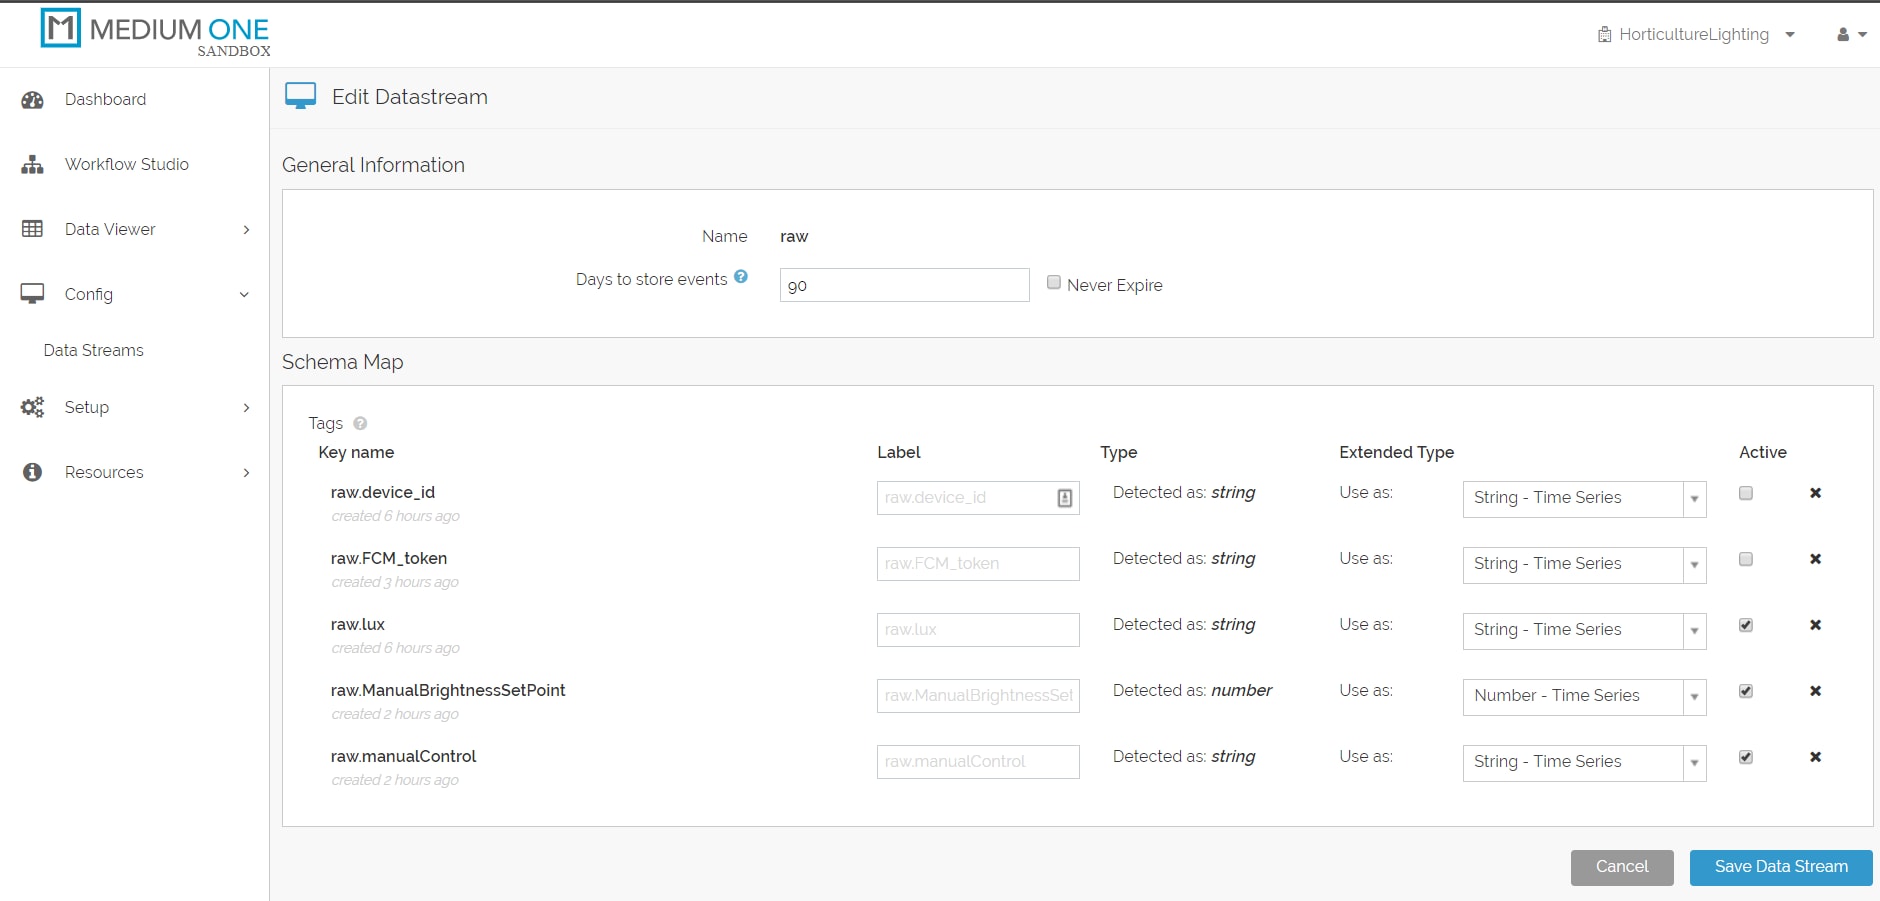This screenshot has width=1880, height=901.
Task: Open Workflow Studio in the sidebar
Action: (x=126, y=164)
